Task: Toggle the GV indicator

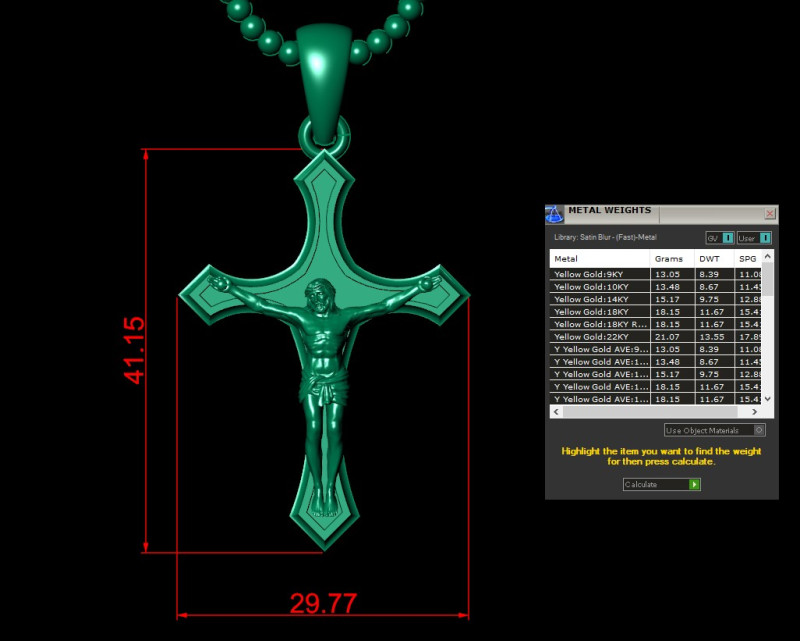Action: 714,237
